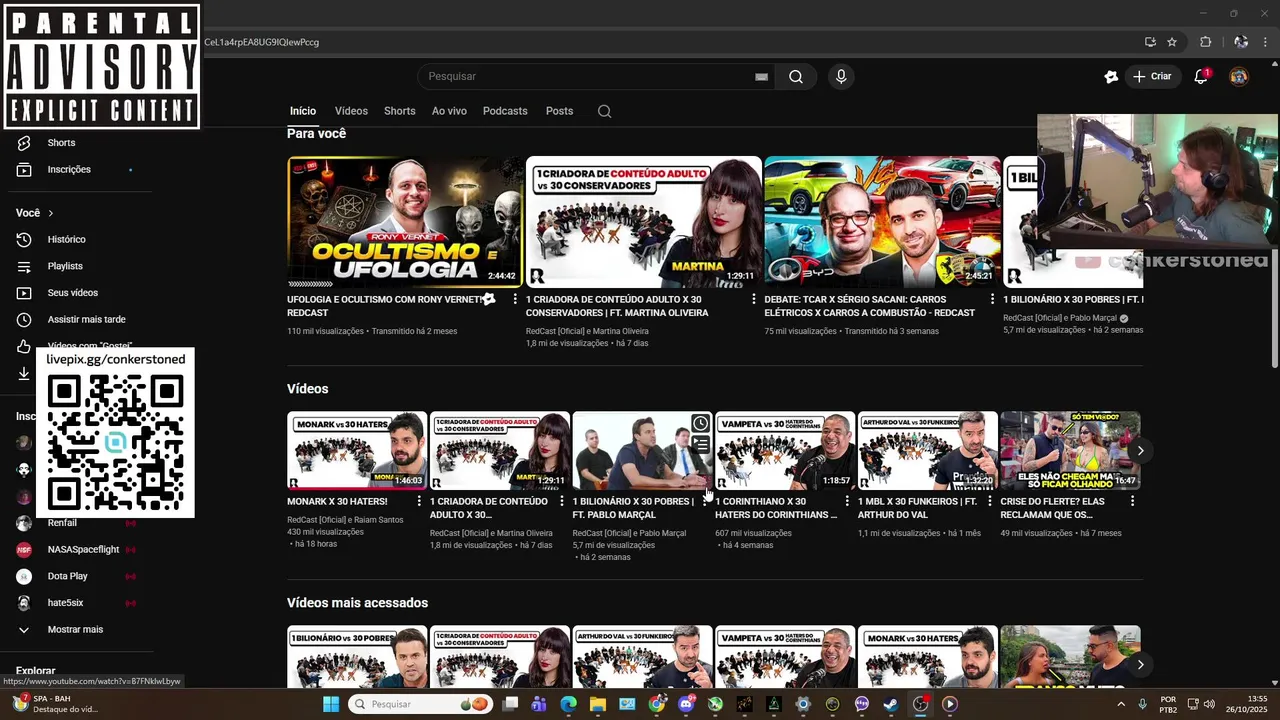This screenshot has width=1280, height=720.
Task: Open Microsoft Edge from taskbar
Action: (x=568, y=704)
